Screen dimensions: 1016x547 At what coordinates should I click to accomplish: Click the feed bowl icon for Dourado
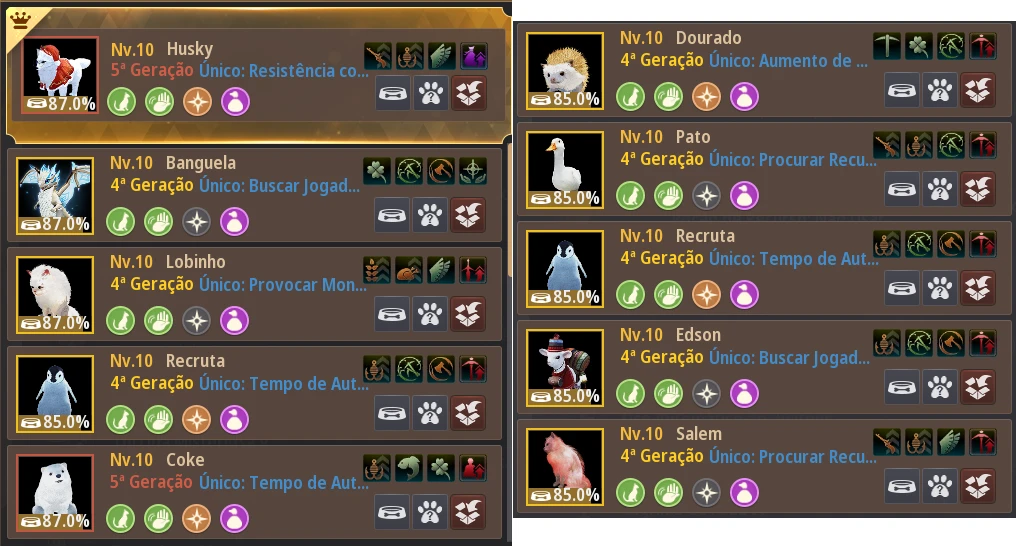902,89
